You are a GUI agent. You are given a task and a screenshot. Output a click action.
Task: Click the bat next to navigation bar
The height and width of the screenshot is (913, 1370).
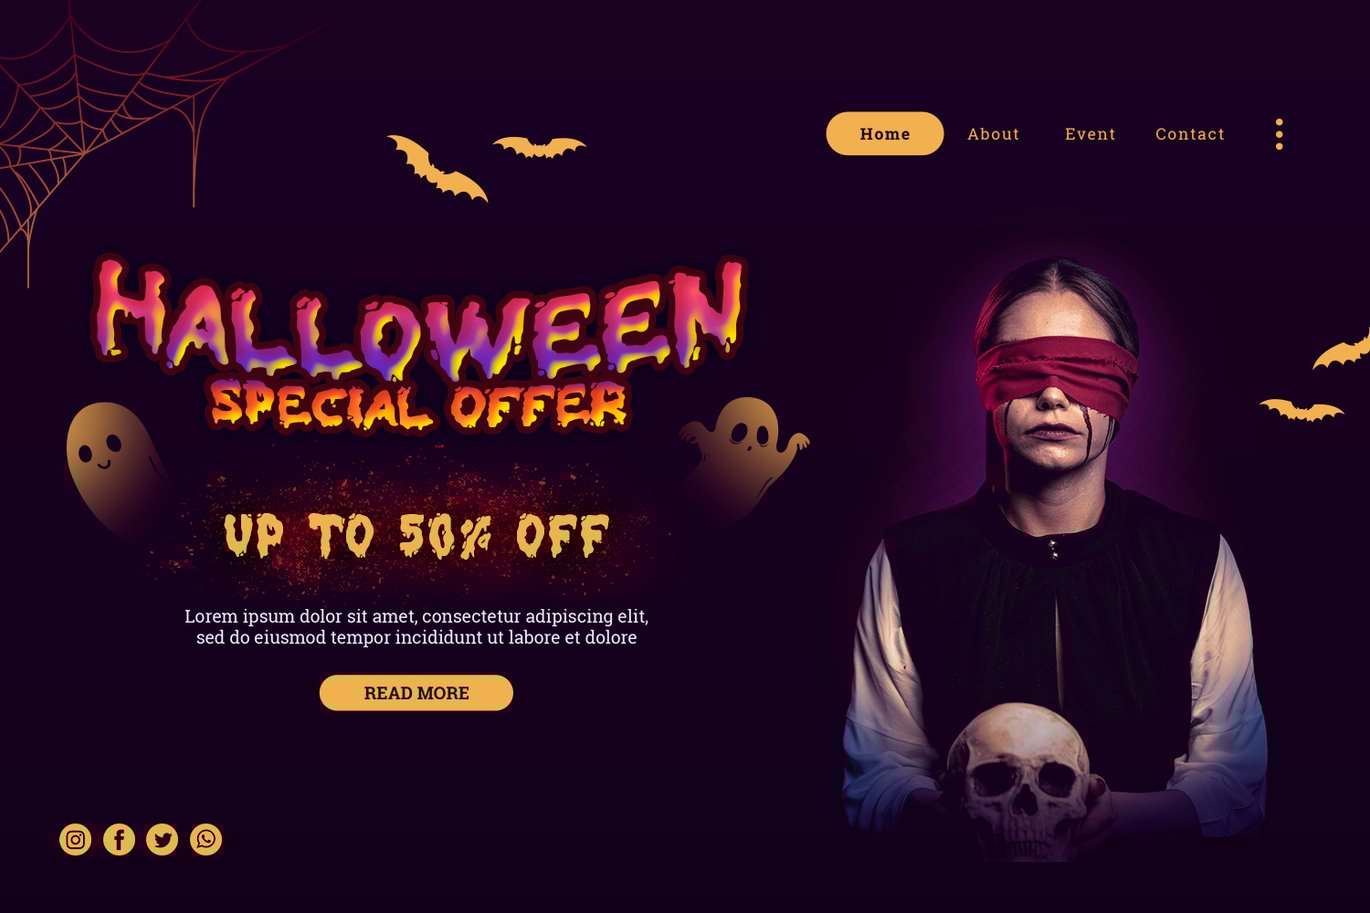[539, 147]
